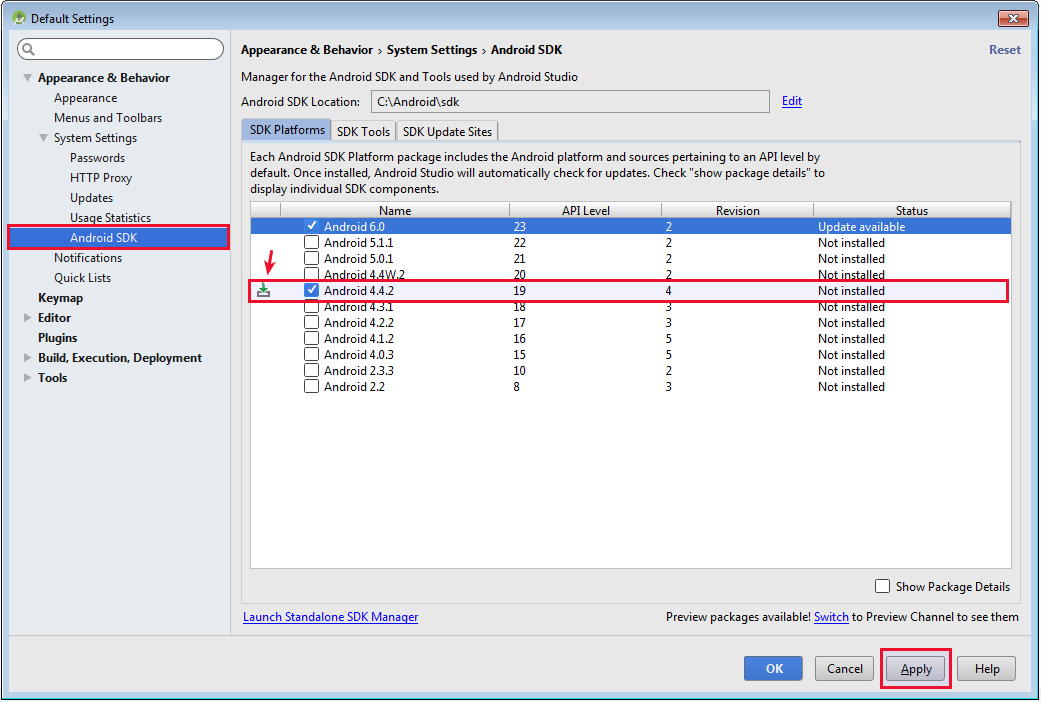1041x702 pixels.
Task: Click the search magnifier icon in settings
Action: pyautogui.click(x=28, y=49)
